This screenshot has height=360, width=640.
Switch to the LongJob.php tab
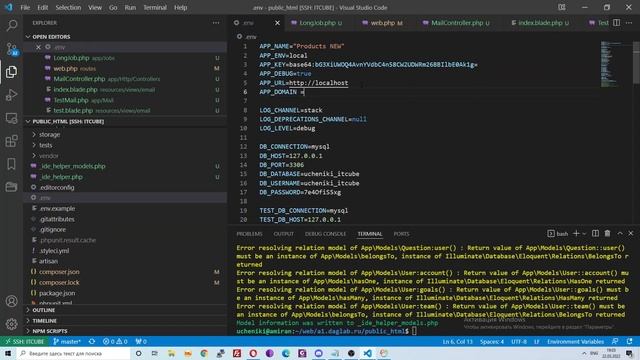click(x=317, y=23)
